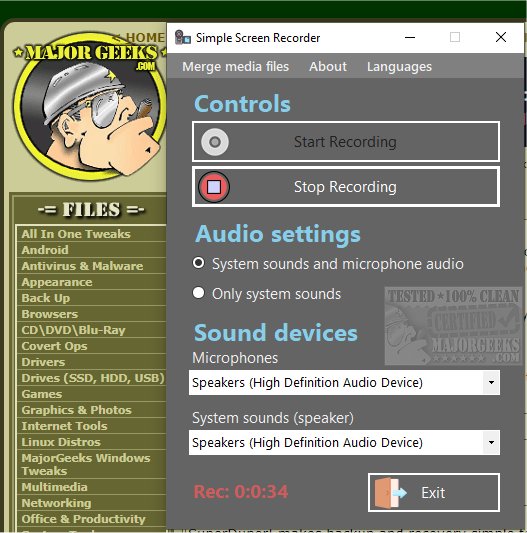Open the Antivirus & Malware category link

coord(82,266)
